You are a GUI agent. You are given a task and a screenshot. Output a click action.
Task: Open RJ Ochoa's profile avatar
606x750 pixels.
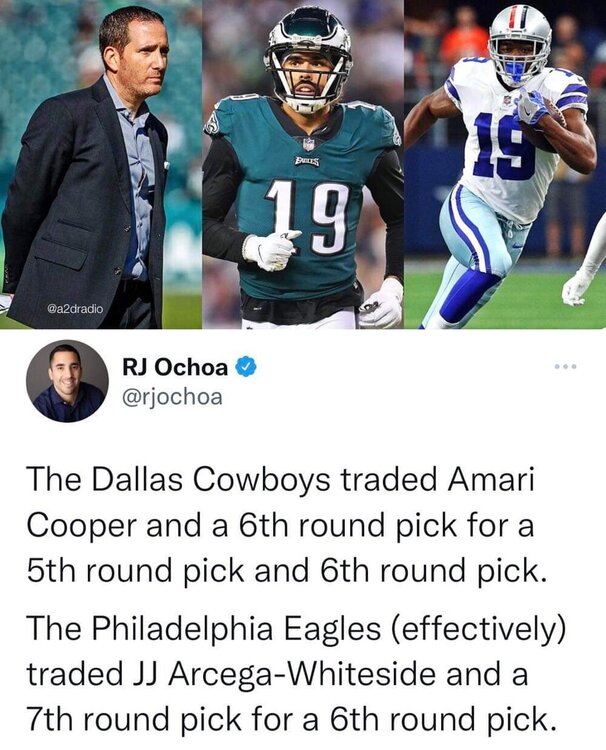click(x=67, y=381)
